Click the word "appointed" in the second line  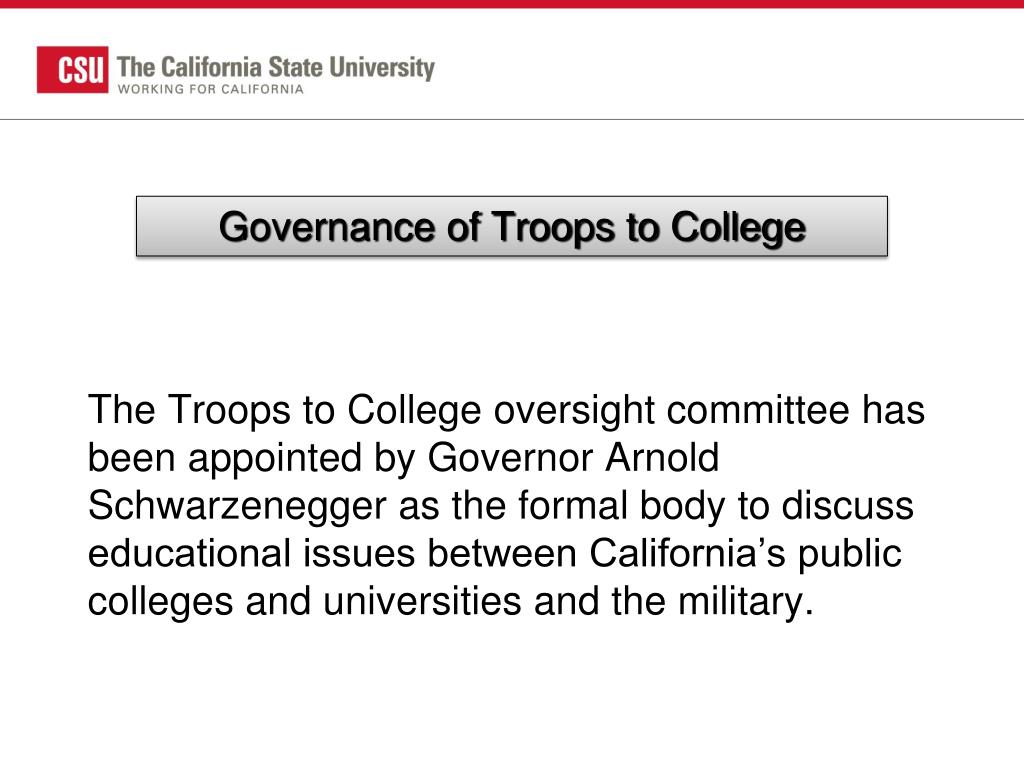pos(275,460)
